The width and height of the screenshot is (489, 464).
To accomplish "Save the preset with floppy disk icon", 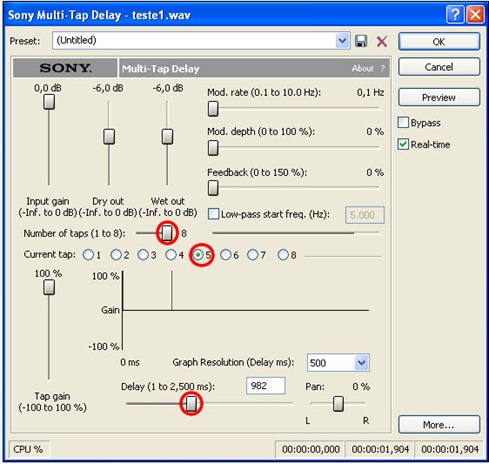I will [x=361, y=41].
